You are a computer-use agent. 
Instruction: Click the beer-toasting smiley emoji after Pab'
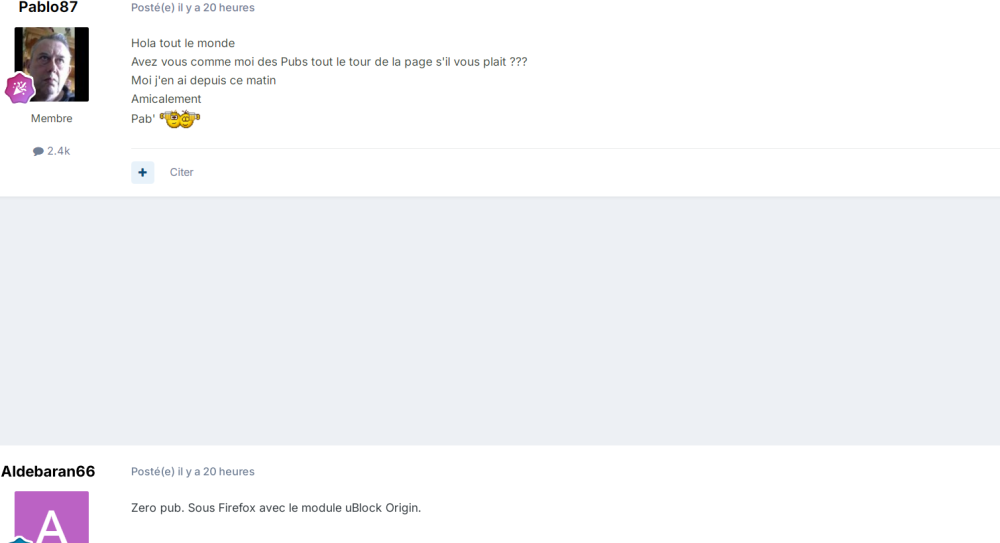pos(180,119)
